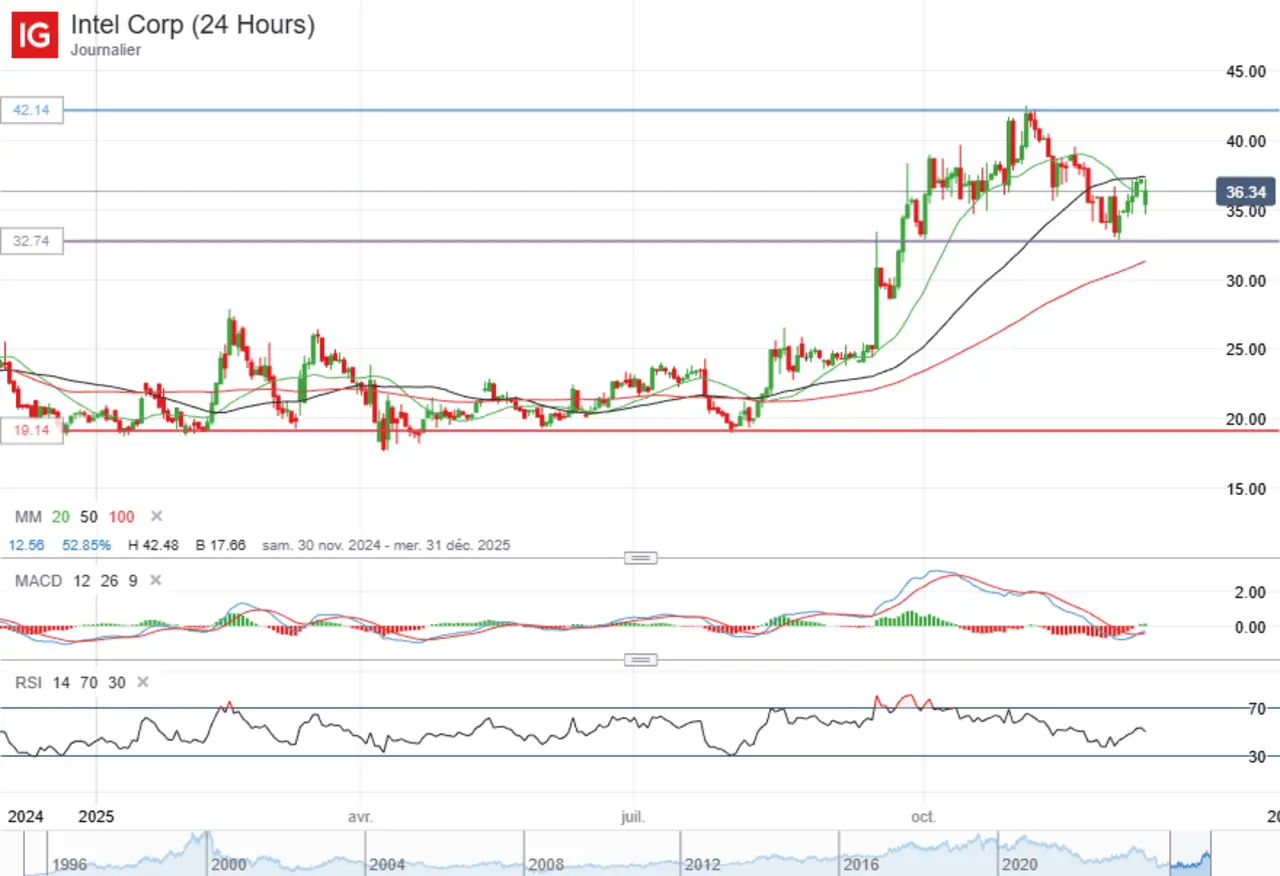
Task: Open the Journalier timeframe selector
Action: [x=105, y=50]
